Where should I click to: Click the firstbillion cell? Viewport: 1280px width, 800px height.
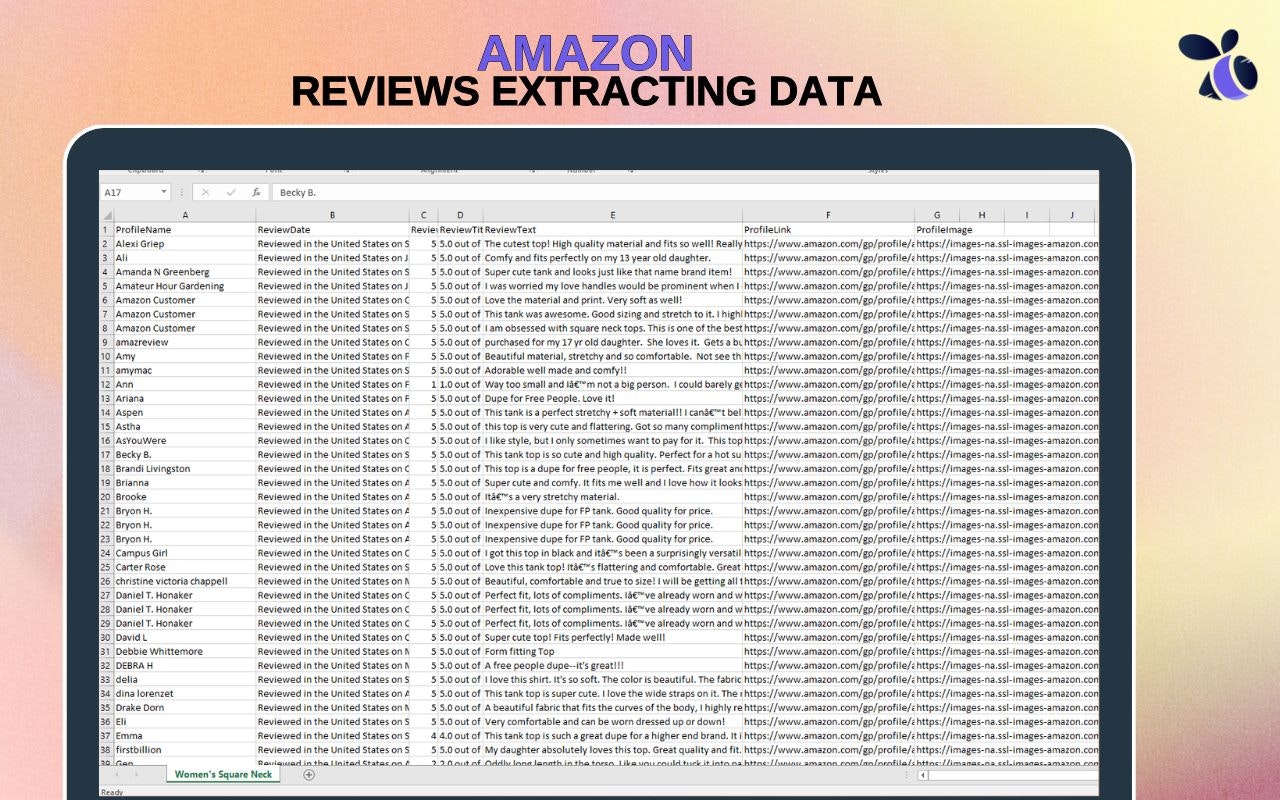[x=185, y=749]
